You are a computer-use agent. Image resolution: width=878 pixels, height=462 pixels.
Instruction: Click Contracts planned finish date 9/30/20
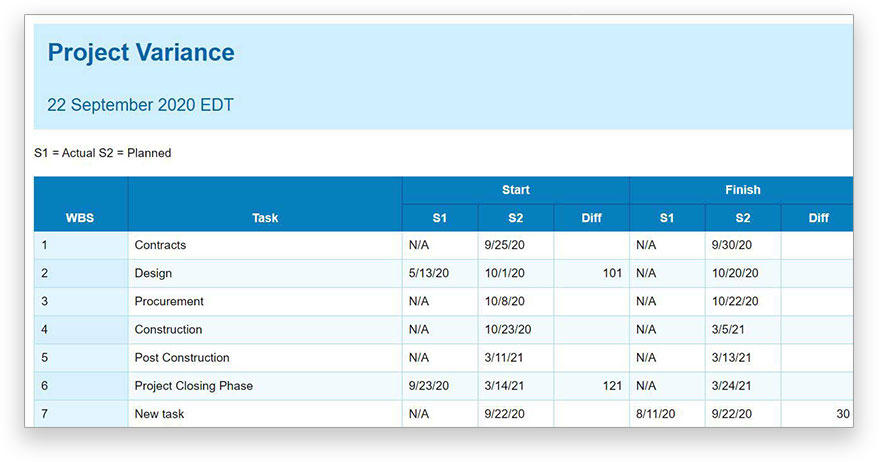click(x=732, y=245)
